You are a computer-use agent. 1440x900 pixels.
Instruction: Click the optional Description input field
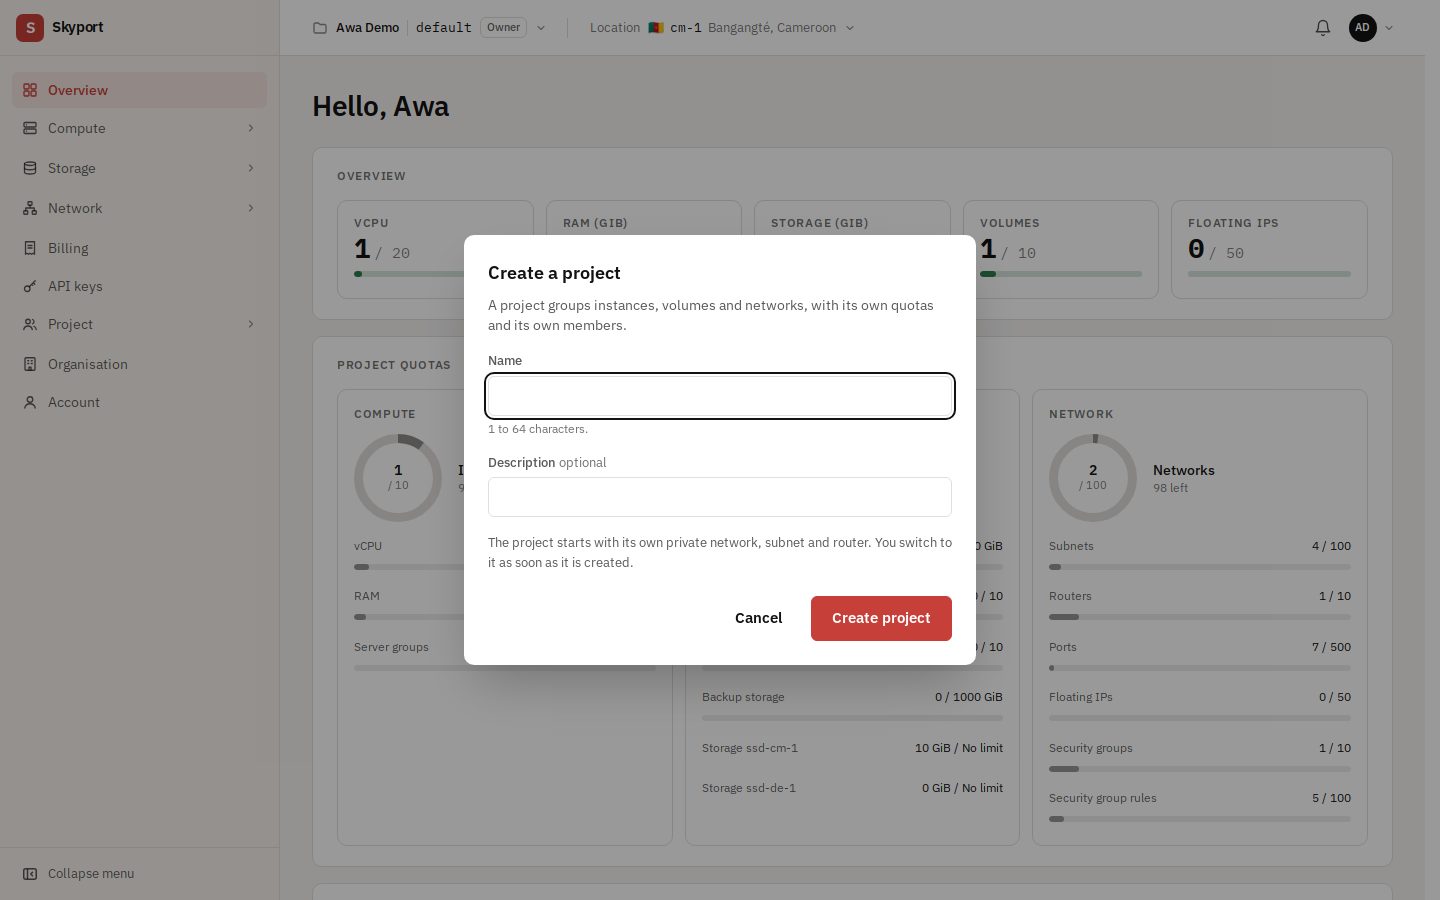point(720,497)
